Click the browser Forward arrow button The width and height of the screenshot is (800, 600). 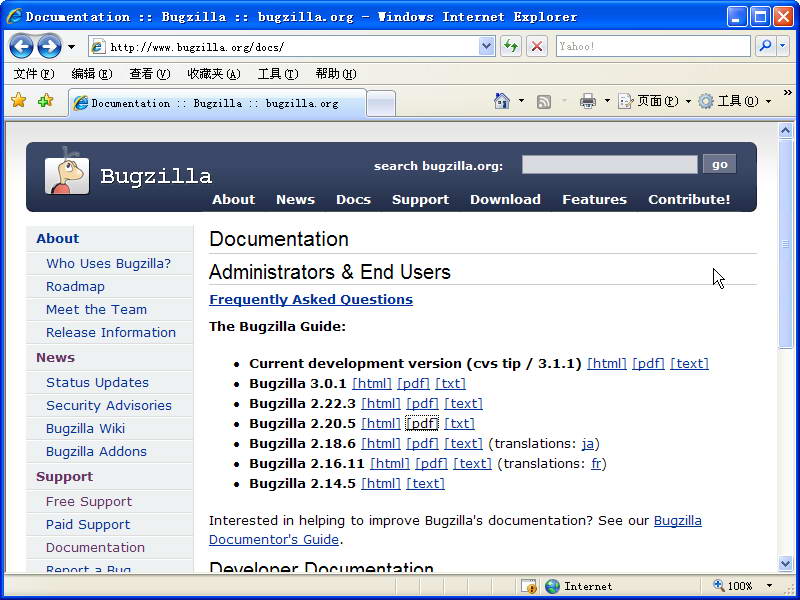click(x=49, y=46)
